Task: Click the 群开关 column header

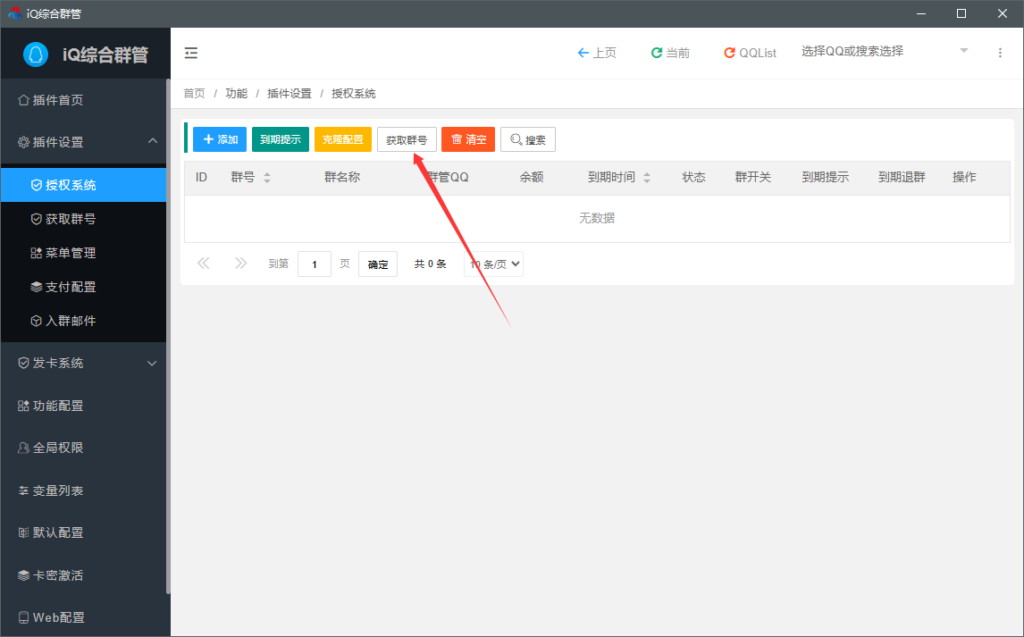Action: pyautogui.click(x=753, y=177)
